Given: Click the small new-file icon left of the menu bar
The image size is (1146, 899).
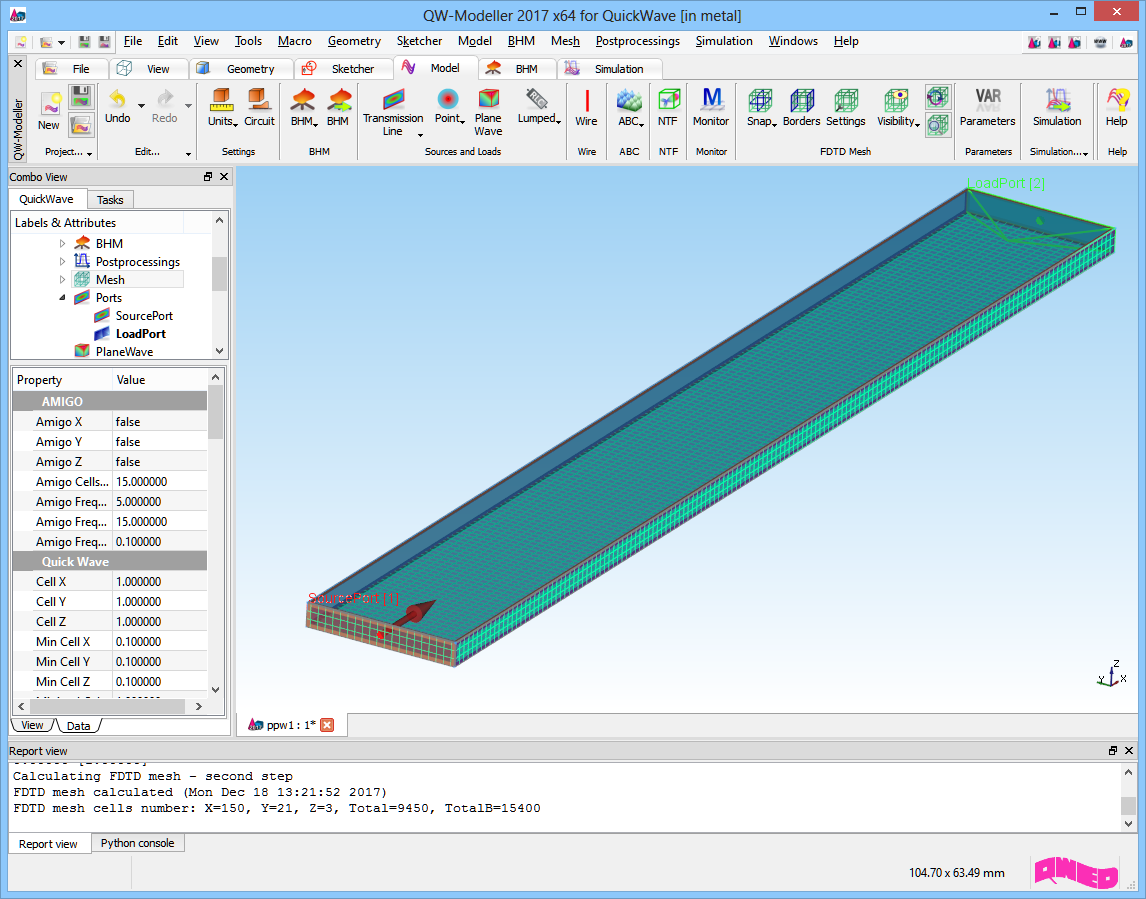Looking at the screenshot, I should [21, 42].
